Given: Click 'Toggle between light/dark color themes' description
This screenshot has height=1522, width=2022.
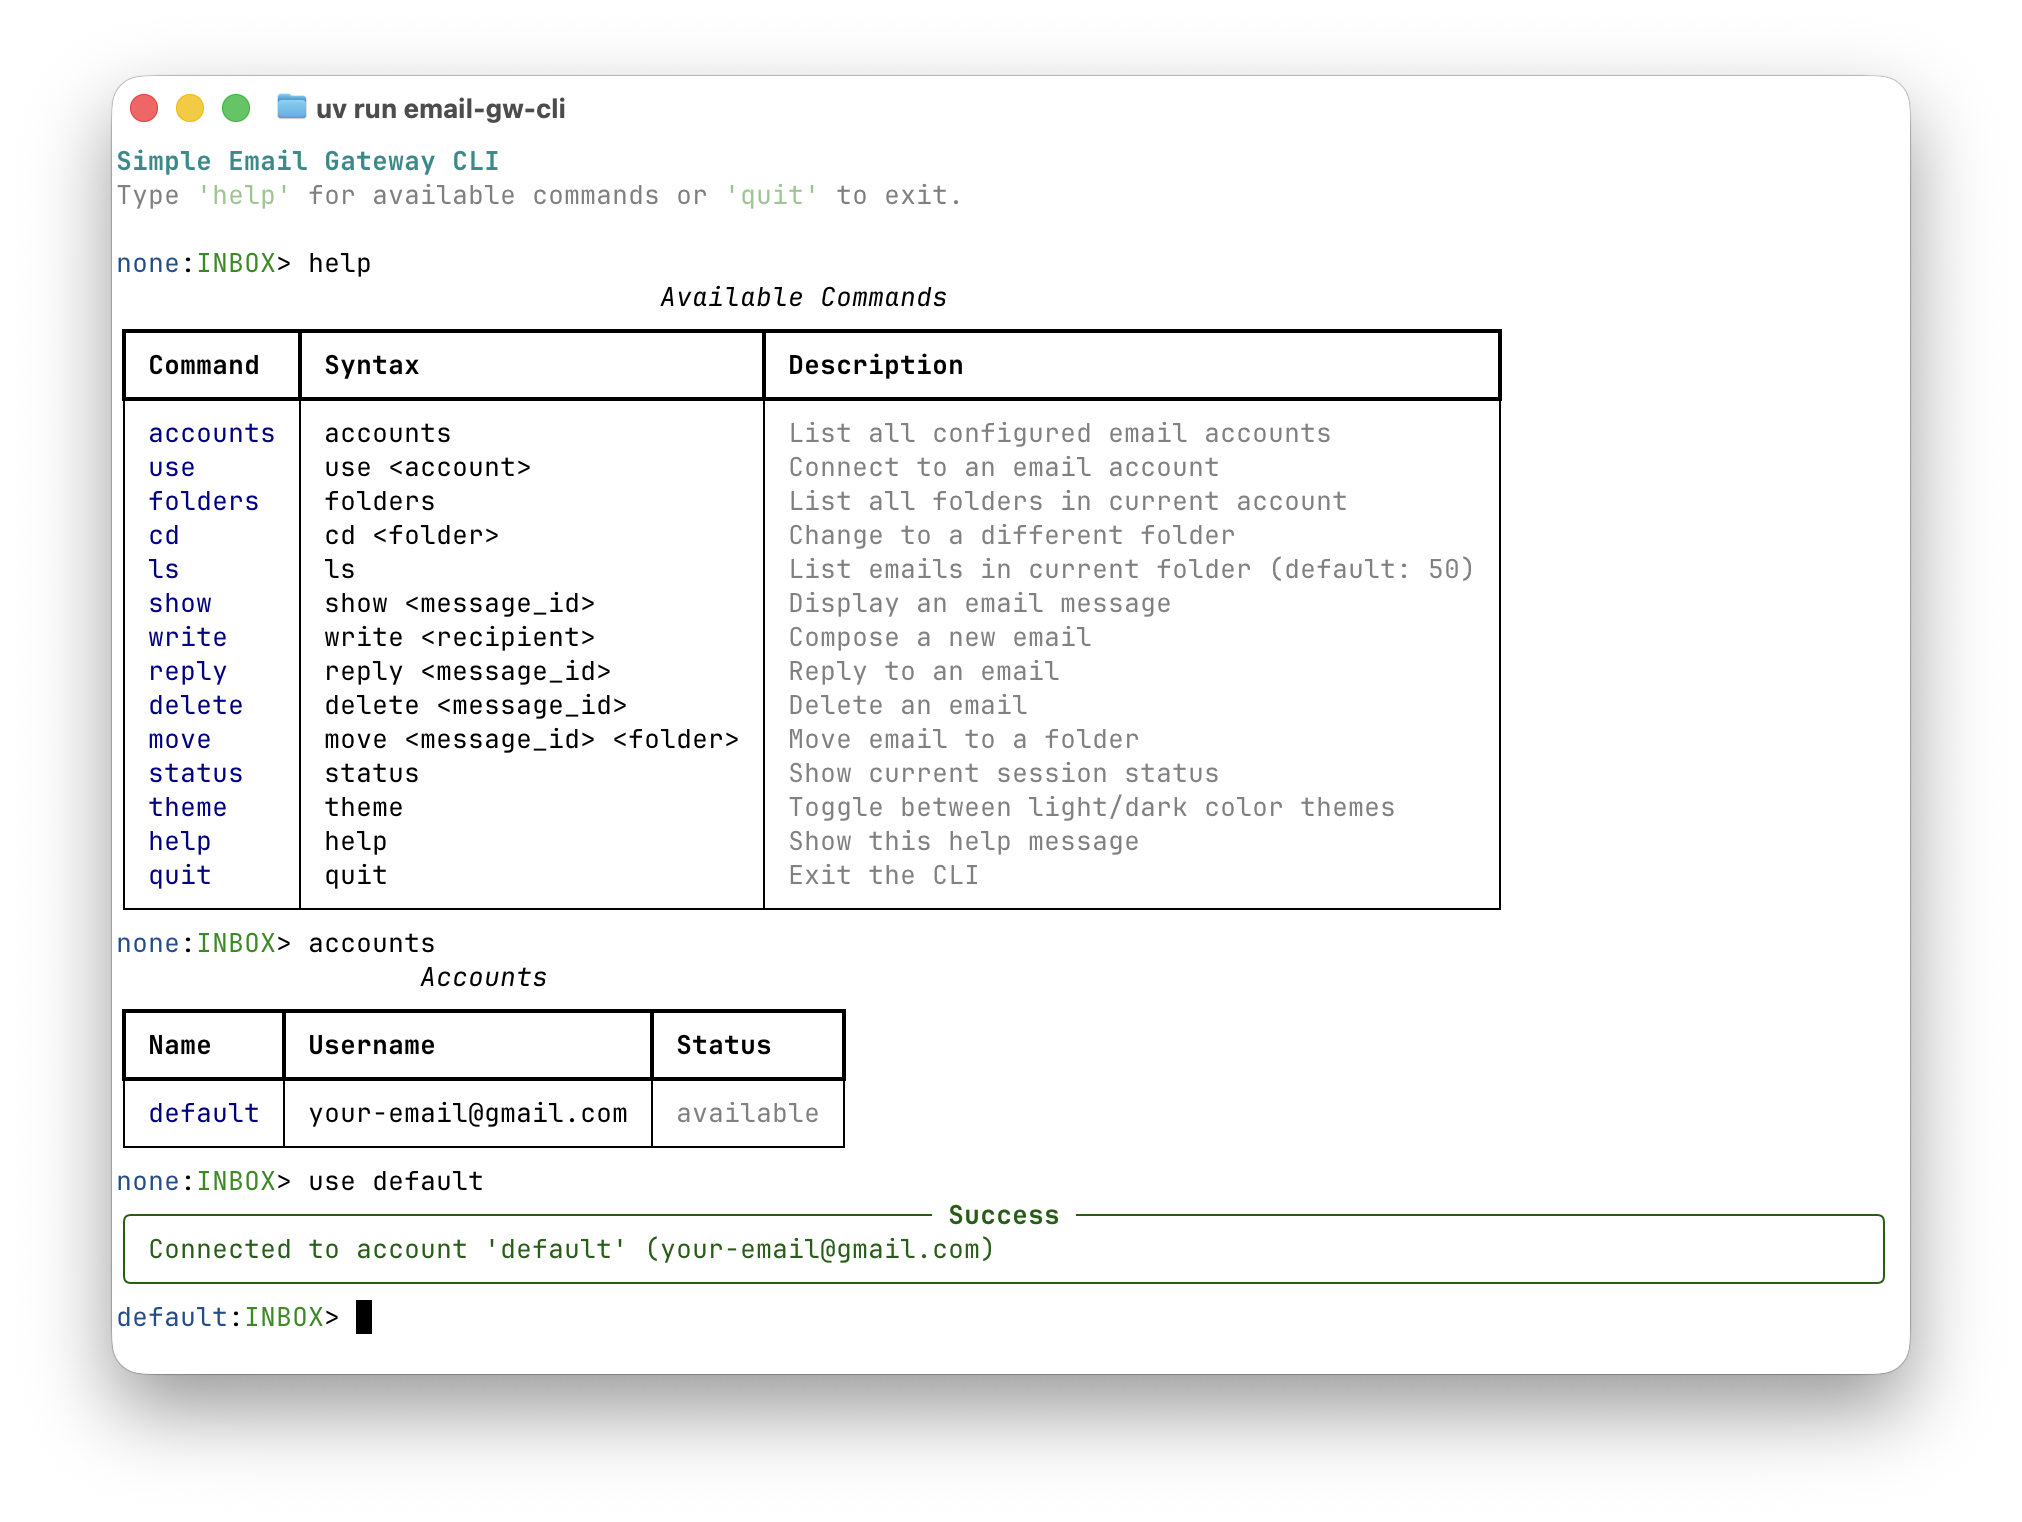Looking at the screenshot, I should point(1092,807).
